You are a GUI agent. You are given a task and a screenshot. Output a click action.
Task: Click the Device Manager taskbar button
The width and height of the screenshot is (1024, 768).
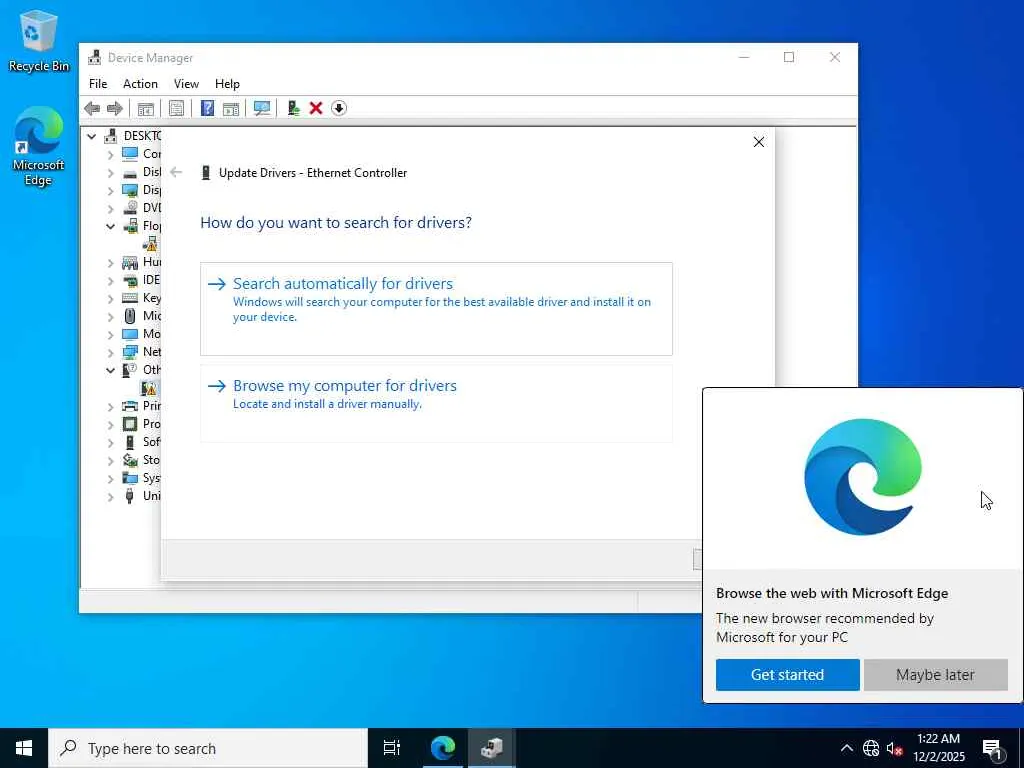coord(492,748)
